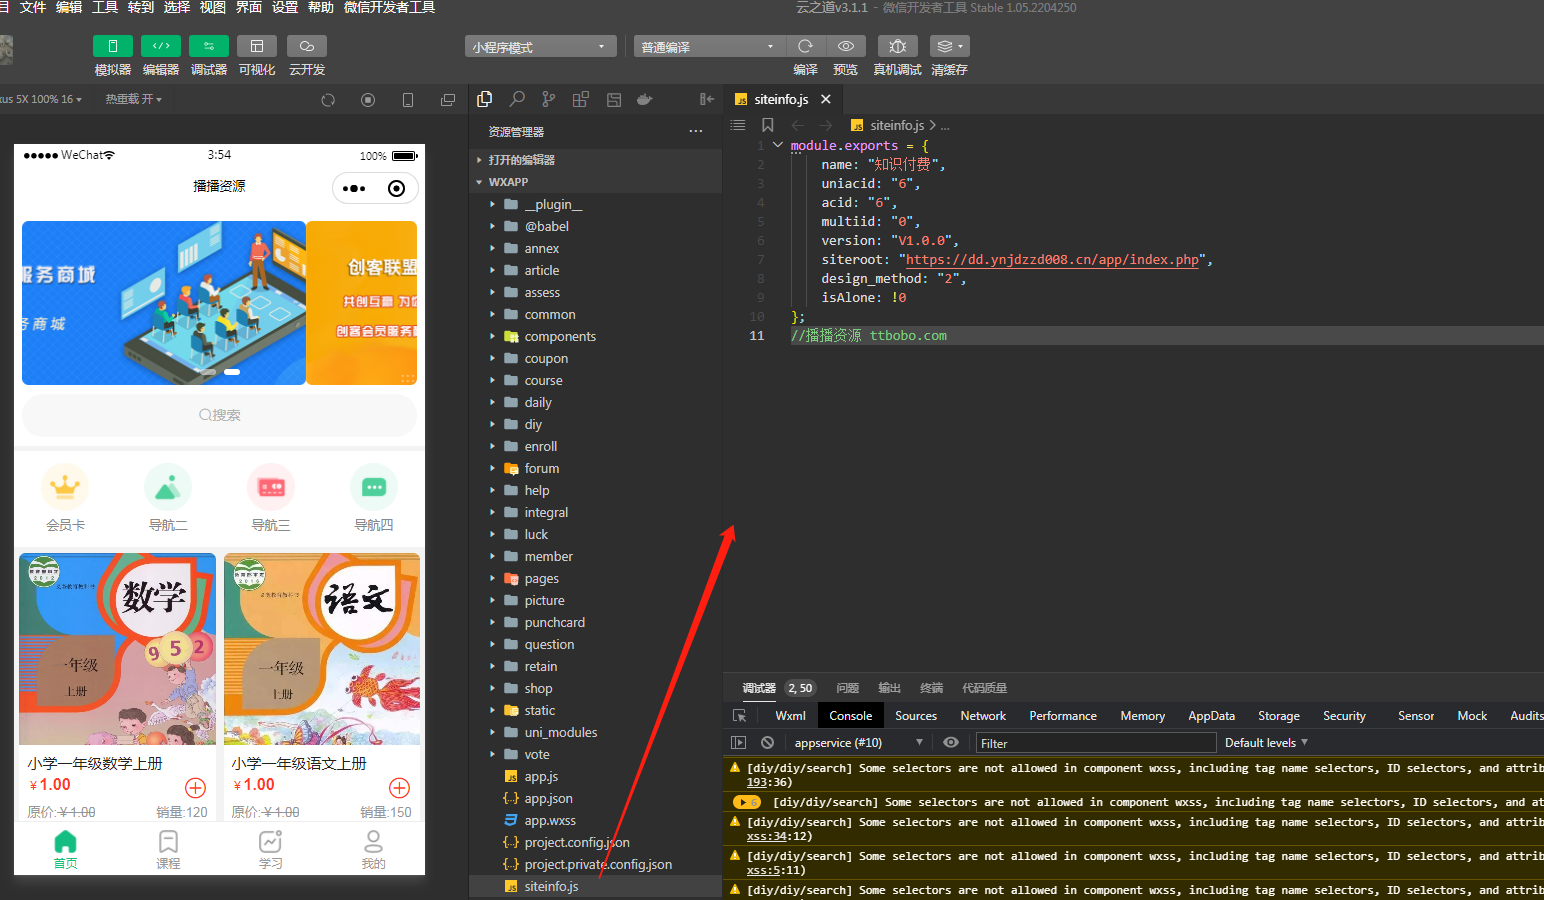The height and width of the screenshot is (900, 1544).
Task: Collapse the sidebar with the arrow icon
Action: (x=707, y=99)
